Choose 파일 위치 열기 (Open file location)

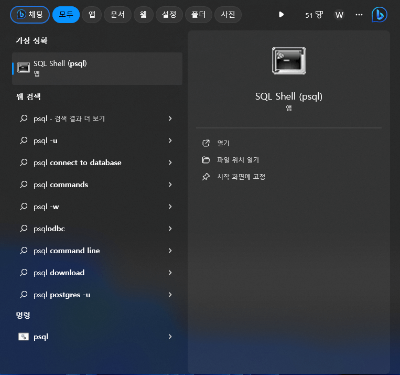pyautogui.click(x=238, y=160)
